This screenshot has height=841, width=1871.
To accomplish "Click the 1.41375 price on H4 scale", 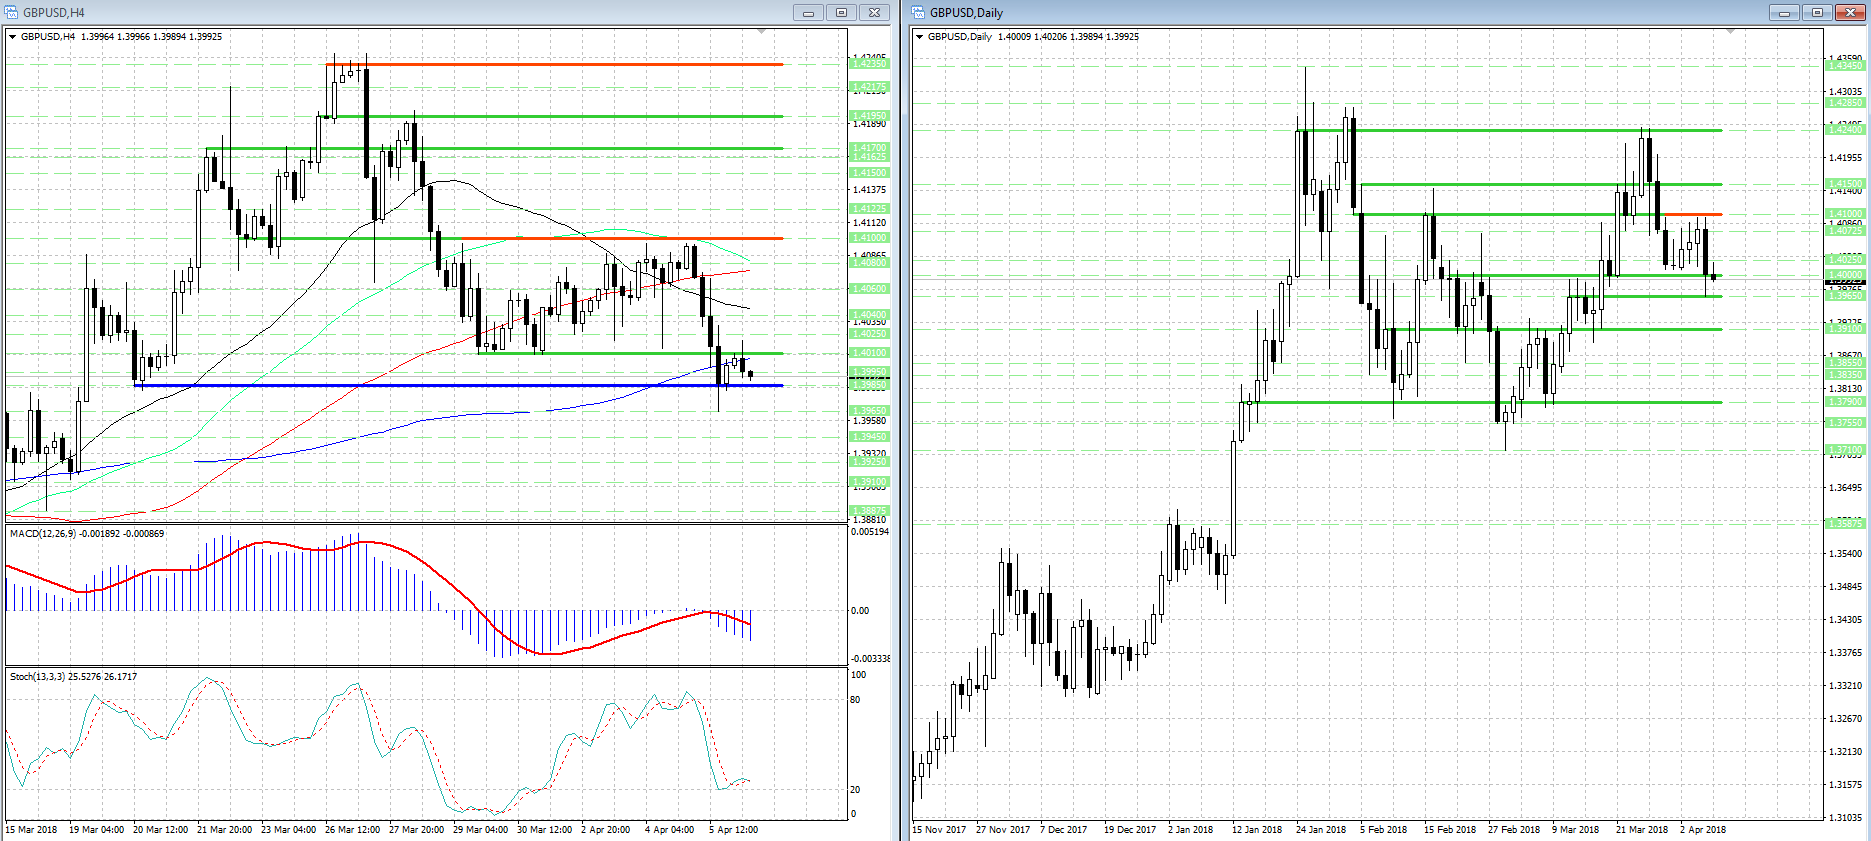I will 869,190.
